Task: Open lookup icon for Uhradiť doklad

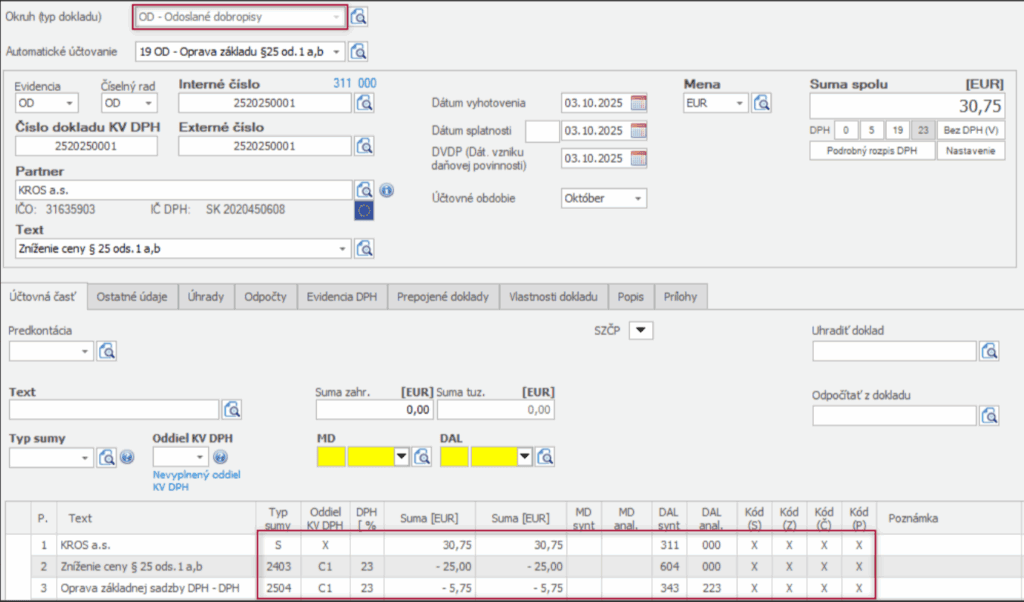Action: click(x=990, y=351)
